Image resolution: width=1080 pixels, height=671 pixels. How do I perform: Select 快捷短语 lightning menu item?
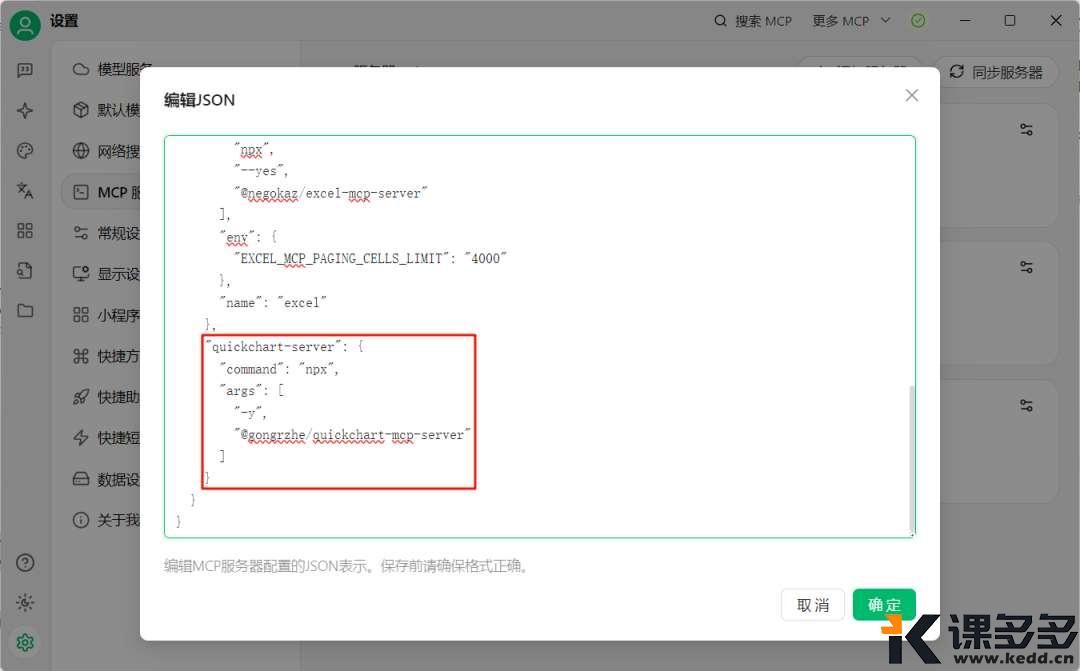pos(105,437)
